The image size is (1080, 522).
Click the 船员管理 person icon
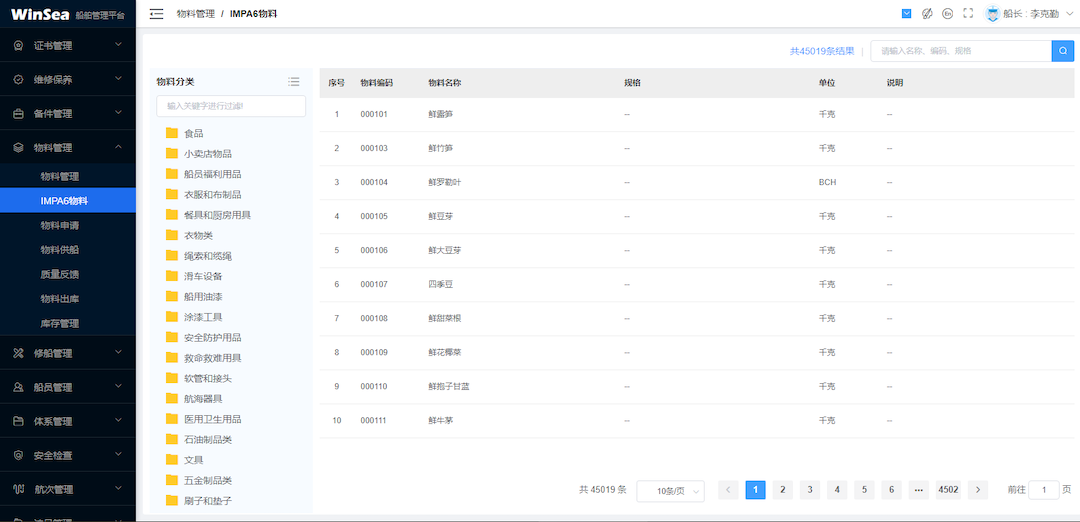tap(19, 387)
